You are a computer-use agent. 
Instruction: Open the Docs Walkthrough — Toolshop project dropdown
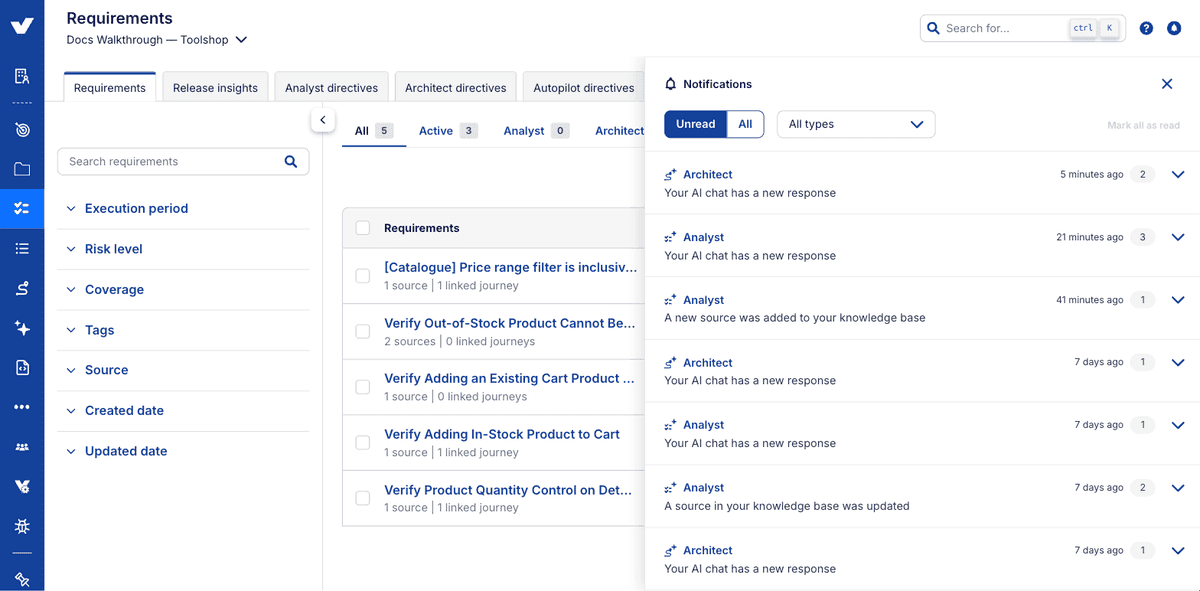[157, 40]
